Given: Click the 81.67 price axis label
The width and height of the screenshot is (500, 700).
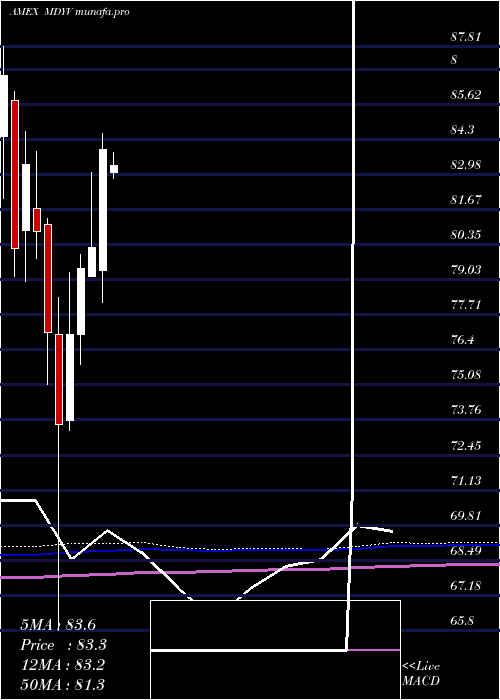Looking at the screenshot, I should tap(466, 200).
